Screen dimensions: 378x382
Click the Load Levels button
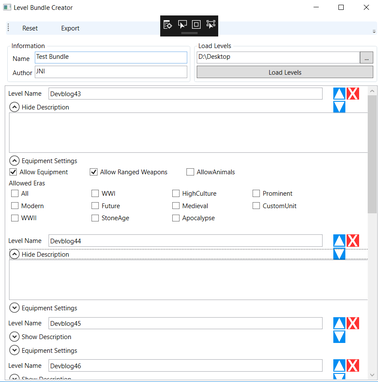(x=285, y=72)
